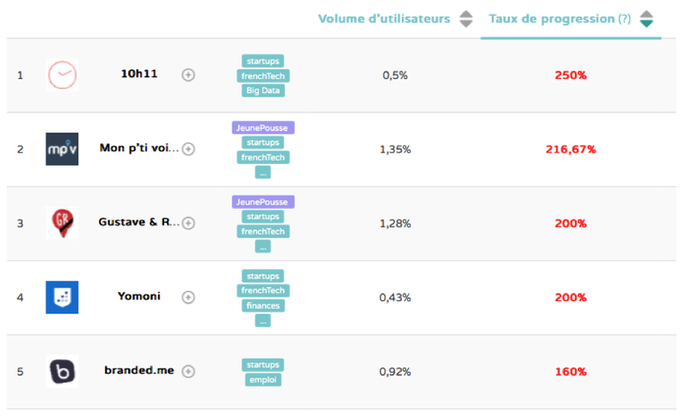Click the plus icon beside 10h11
The width and height of the screenshot is (680, 416).
tap(188, 75)
